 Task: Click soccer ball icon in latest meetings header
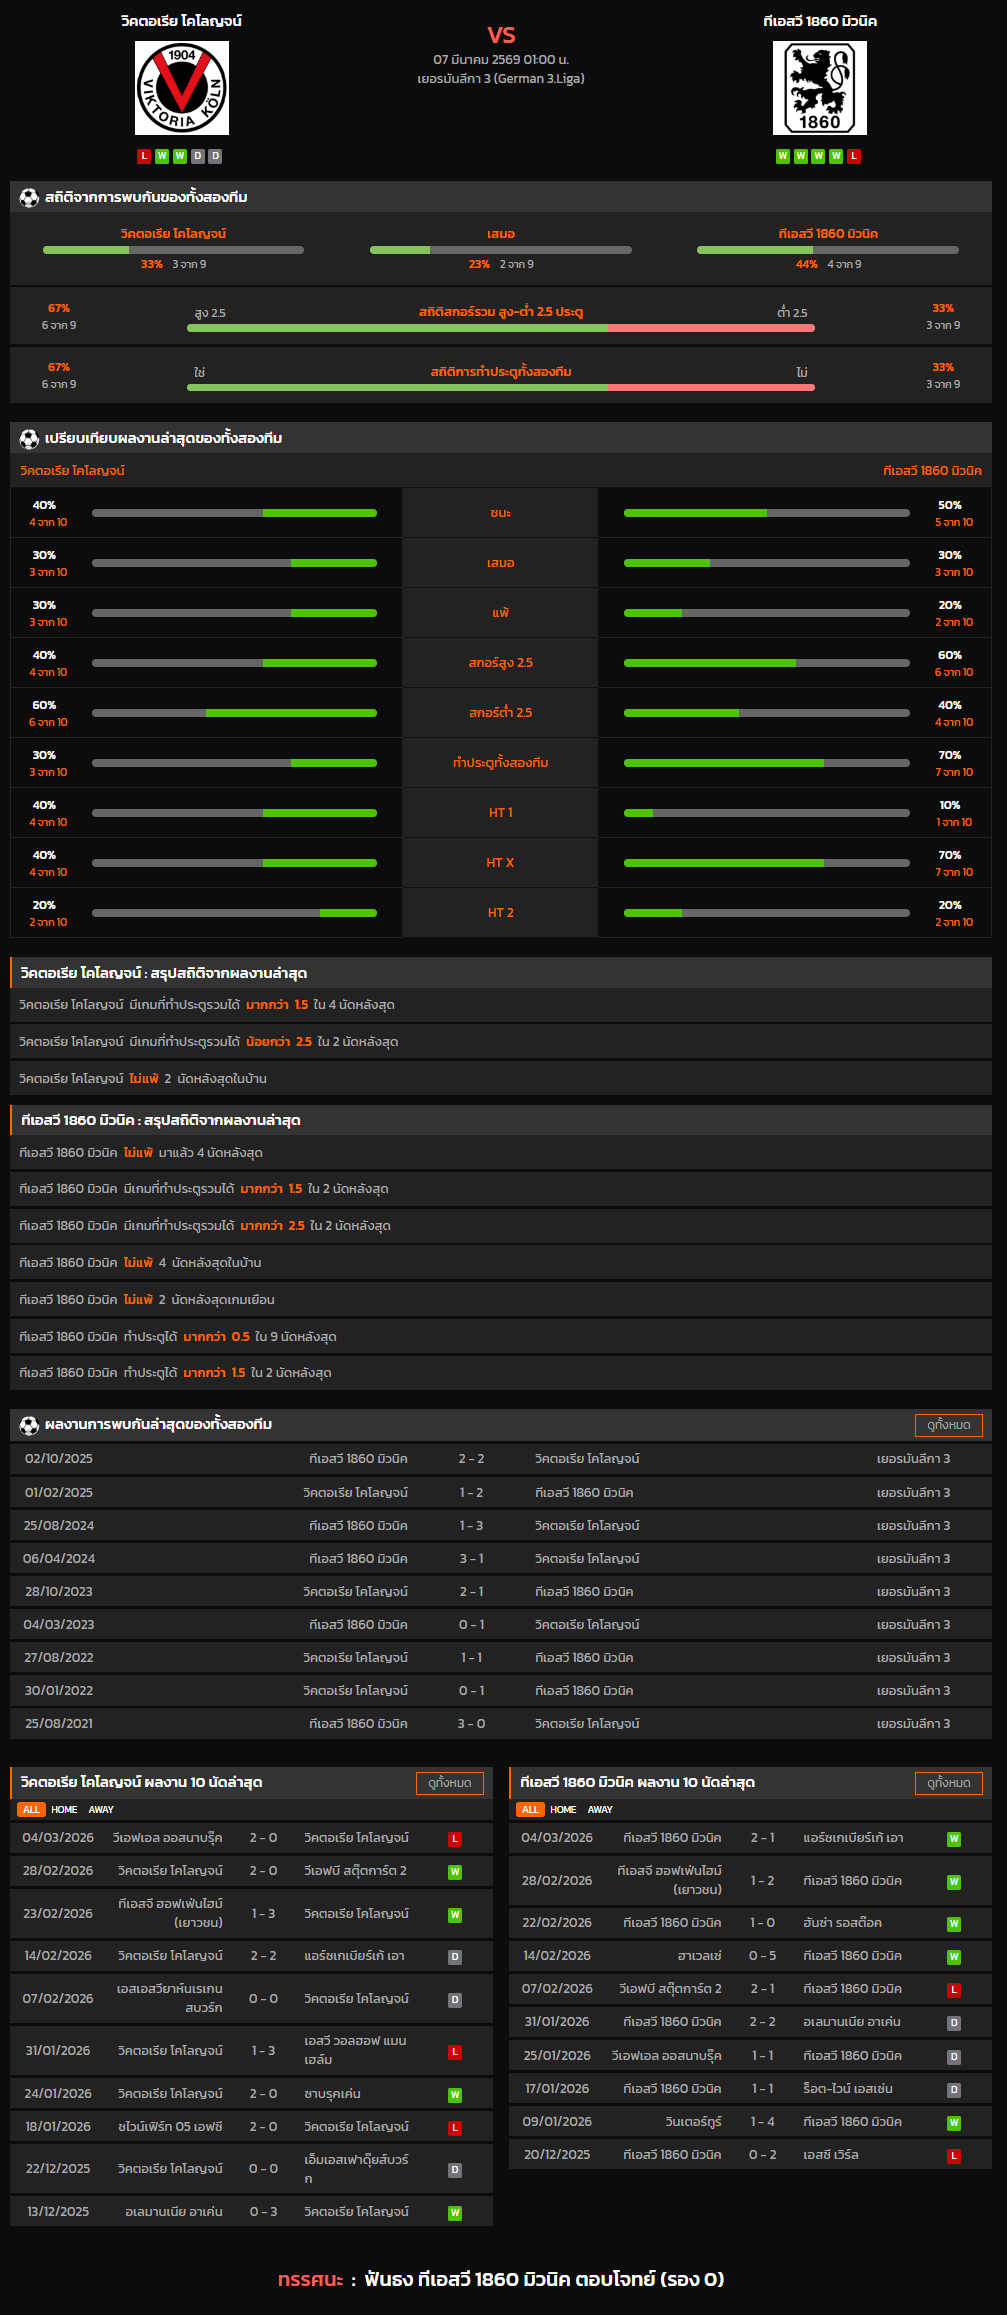pyautogui.click(x=29, y=1425)
